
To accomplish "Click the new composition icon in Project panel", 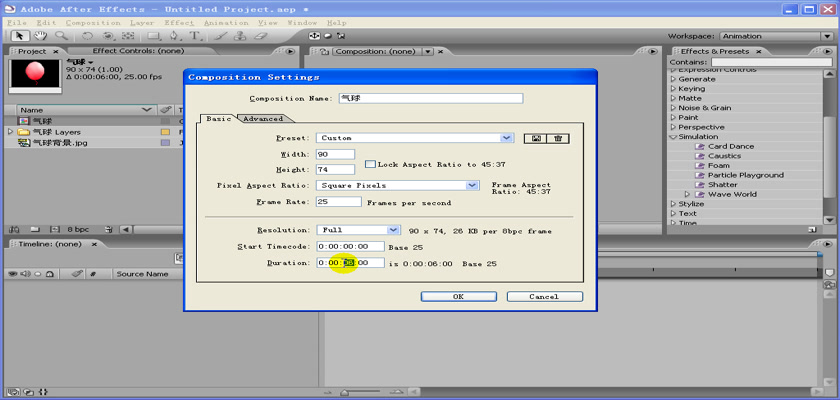I will click(x=54, y=230).
